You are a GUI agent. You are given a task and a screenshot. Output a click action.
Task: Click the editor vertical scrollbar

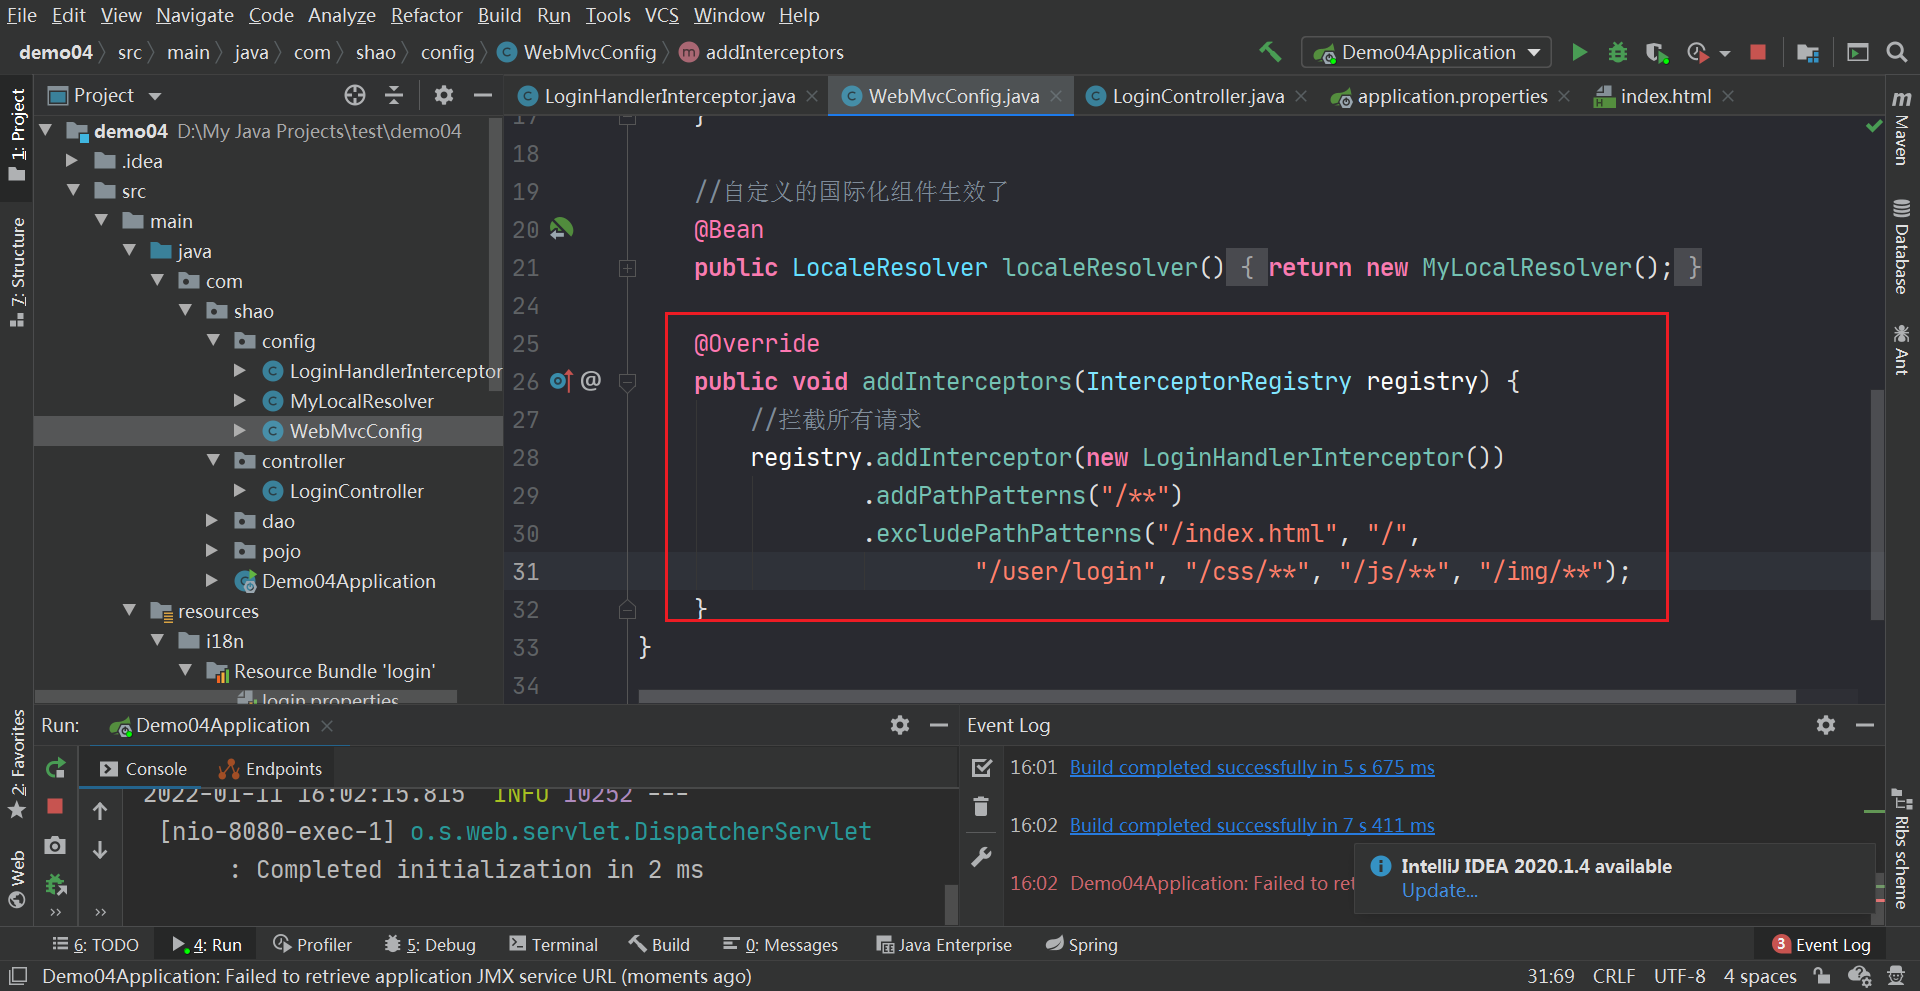point(1877,505)
